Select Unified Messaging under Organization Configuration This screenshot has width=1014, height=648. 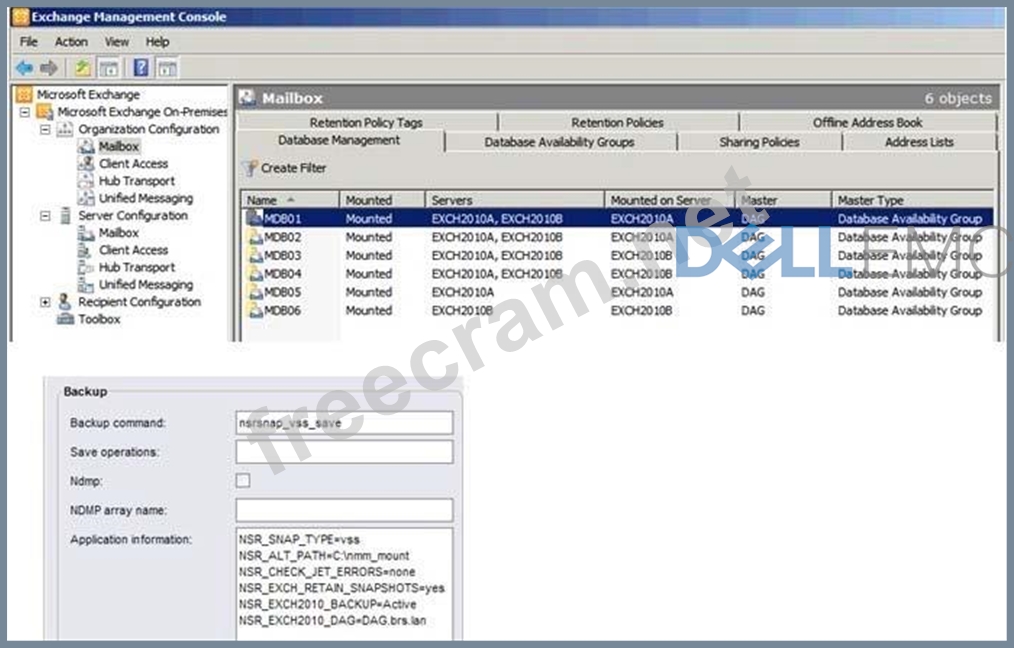(146, 198)
